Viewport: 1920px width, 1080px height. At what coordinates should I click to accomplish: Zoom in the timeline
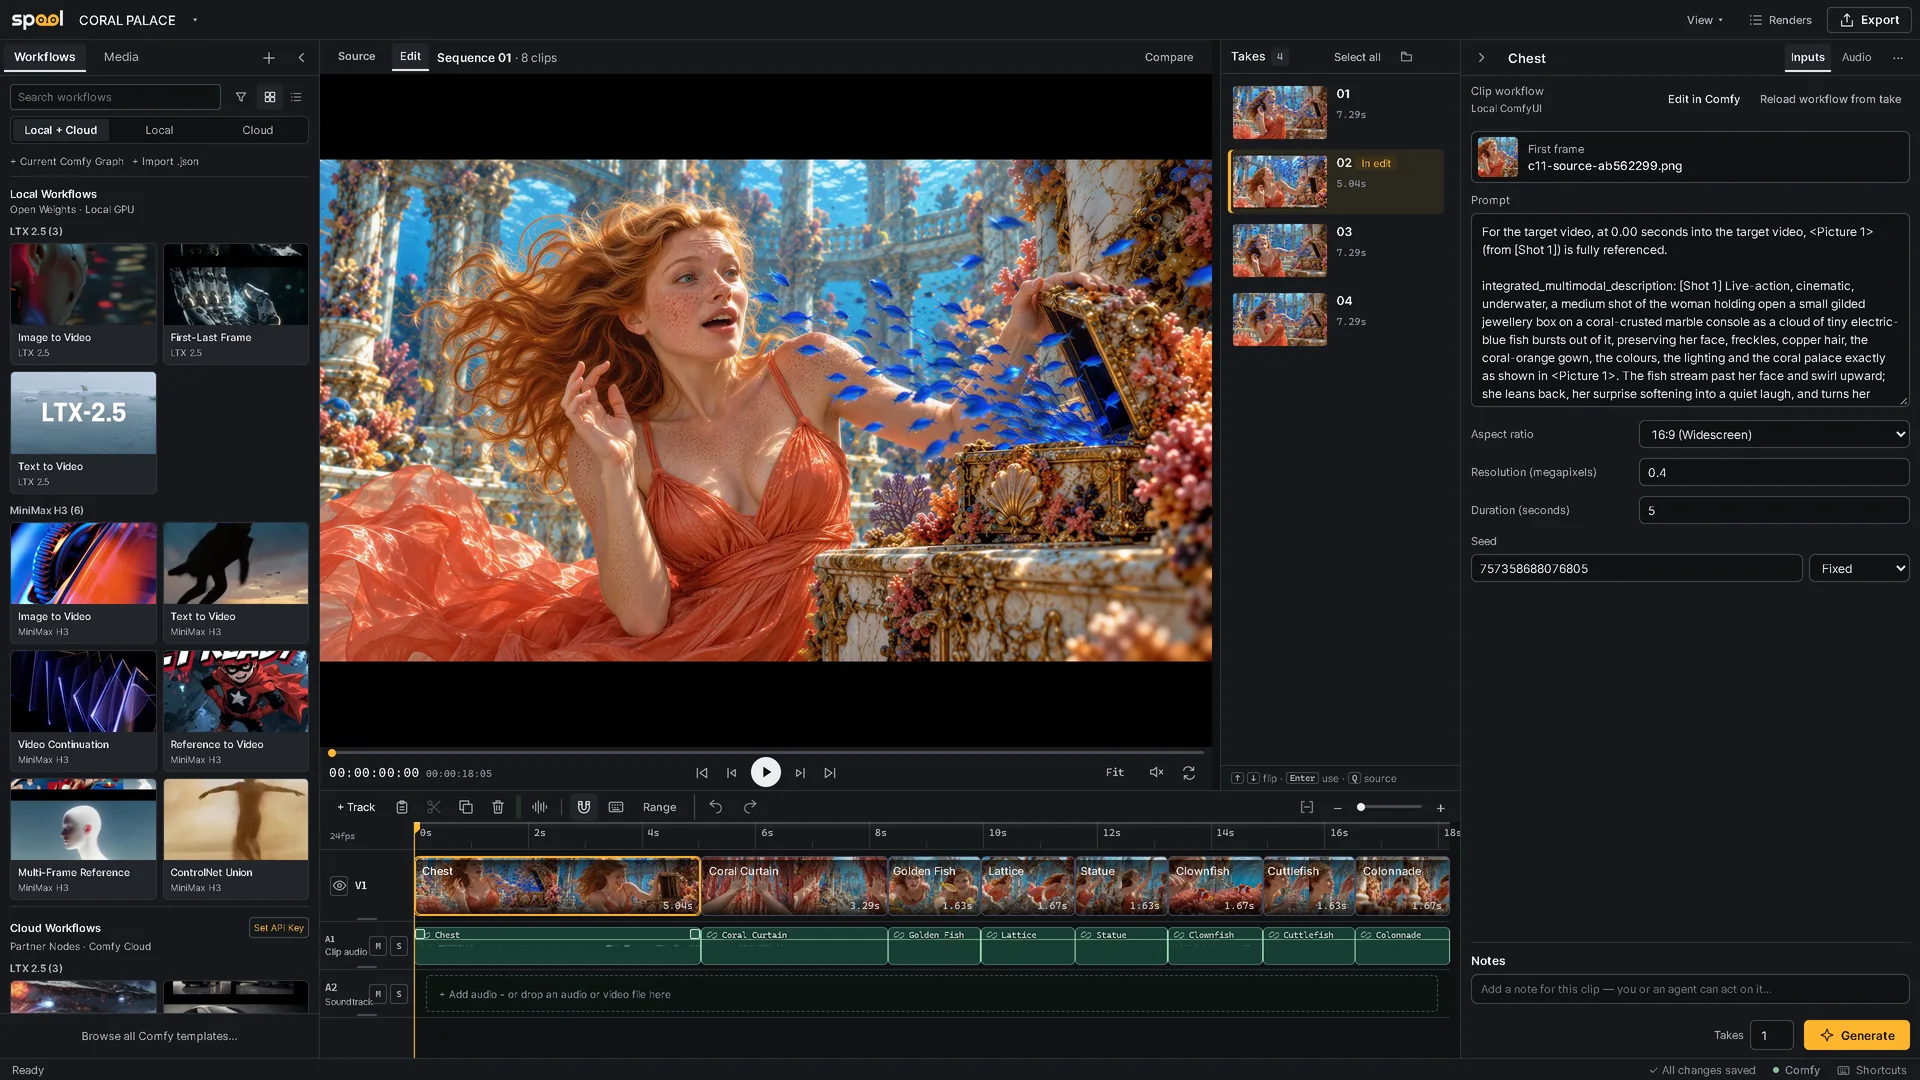1441,808
